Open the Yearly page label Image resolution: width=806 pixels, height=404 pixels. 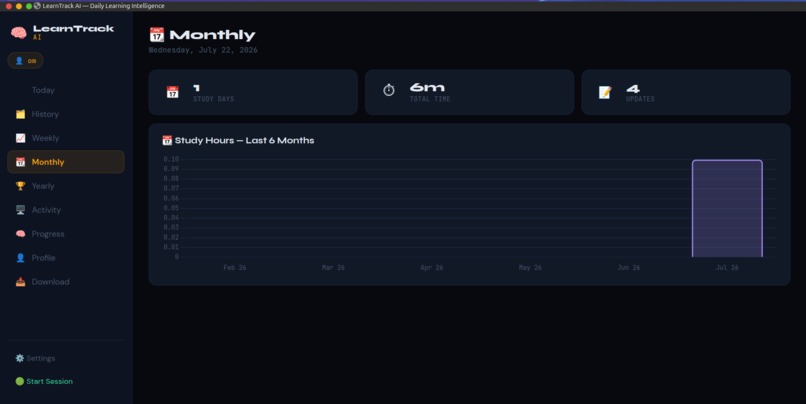tap(43, 186)
